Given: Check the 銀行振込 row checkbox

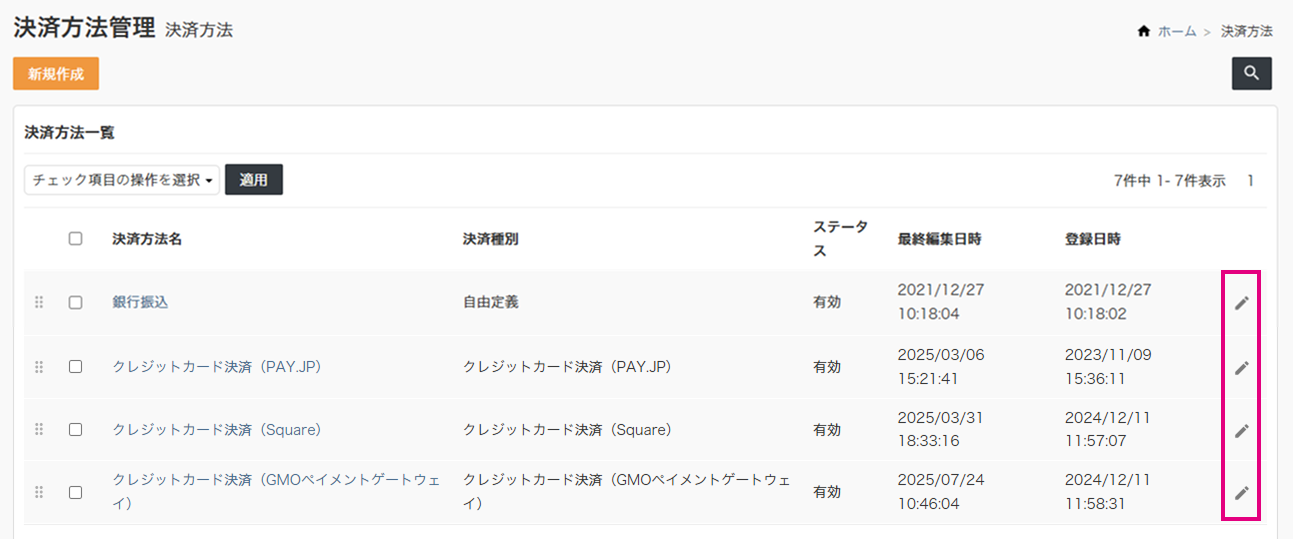Looking at the screenshot, I should coord(75,302).
